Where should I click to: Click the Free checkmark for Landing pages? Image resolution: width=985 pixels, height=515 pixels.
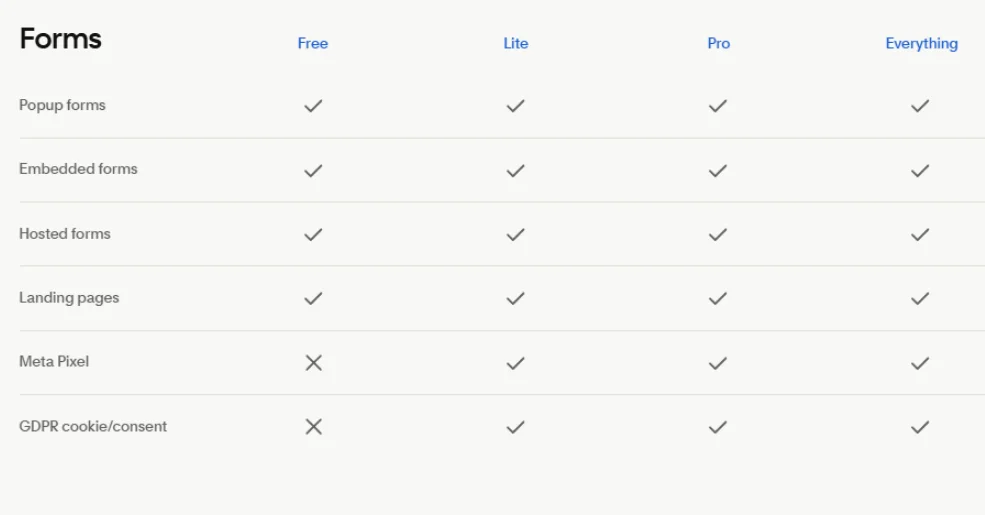[313, 298]
